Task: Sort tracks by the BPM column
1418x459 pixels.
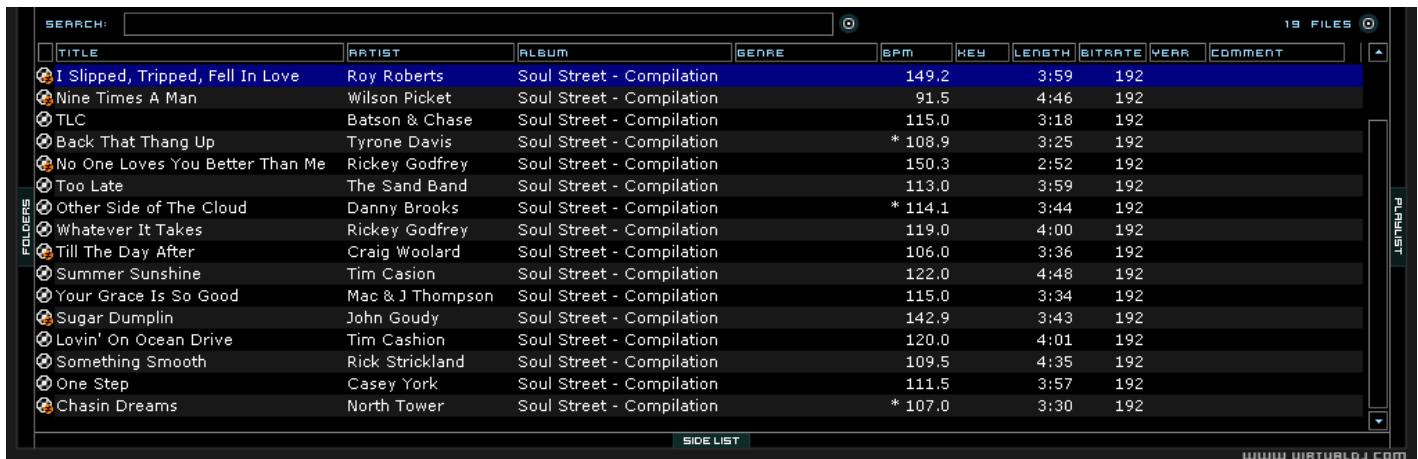Action: tap(916, 51)
